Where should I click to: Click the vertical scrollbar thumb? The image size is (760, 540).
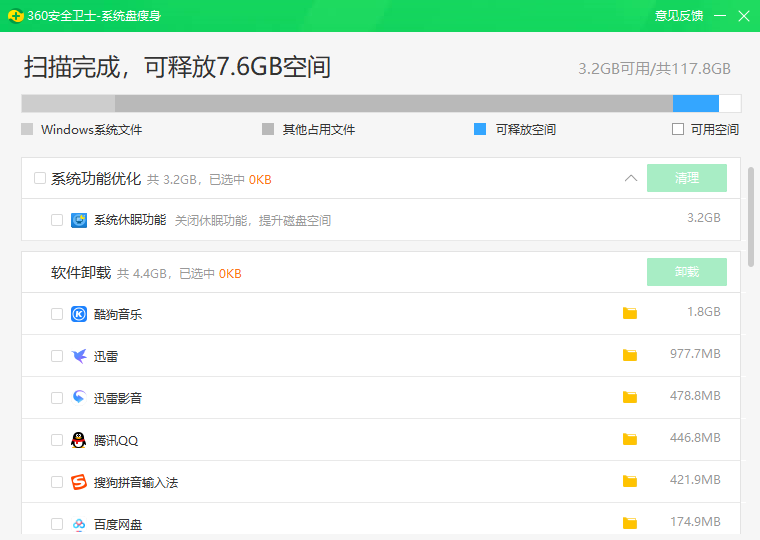[751, 217]
